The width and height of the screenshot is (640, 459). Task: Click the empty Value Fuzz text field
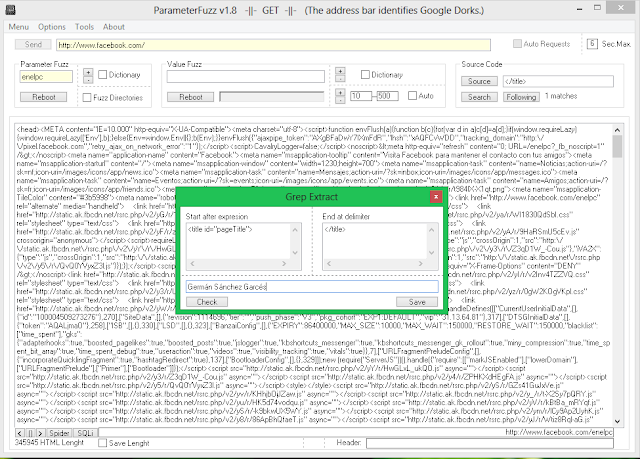pos(246,76)
